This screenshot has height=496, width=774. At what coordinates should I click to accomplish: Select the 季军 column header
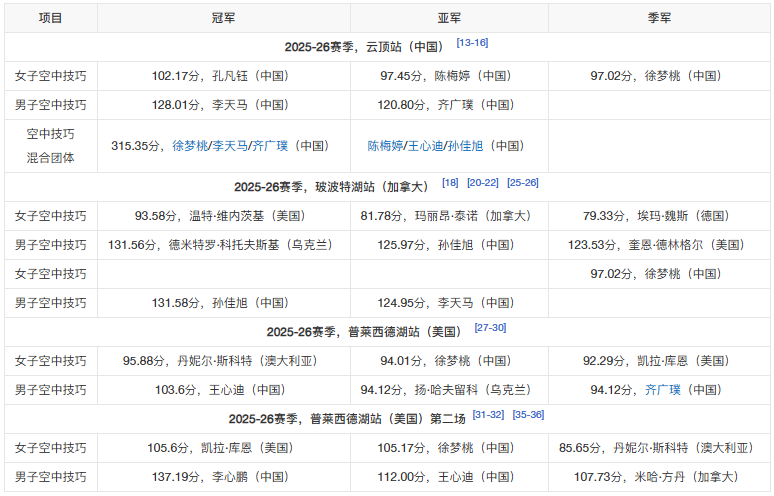pos(659,18)
